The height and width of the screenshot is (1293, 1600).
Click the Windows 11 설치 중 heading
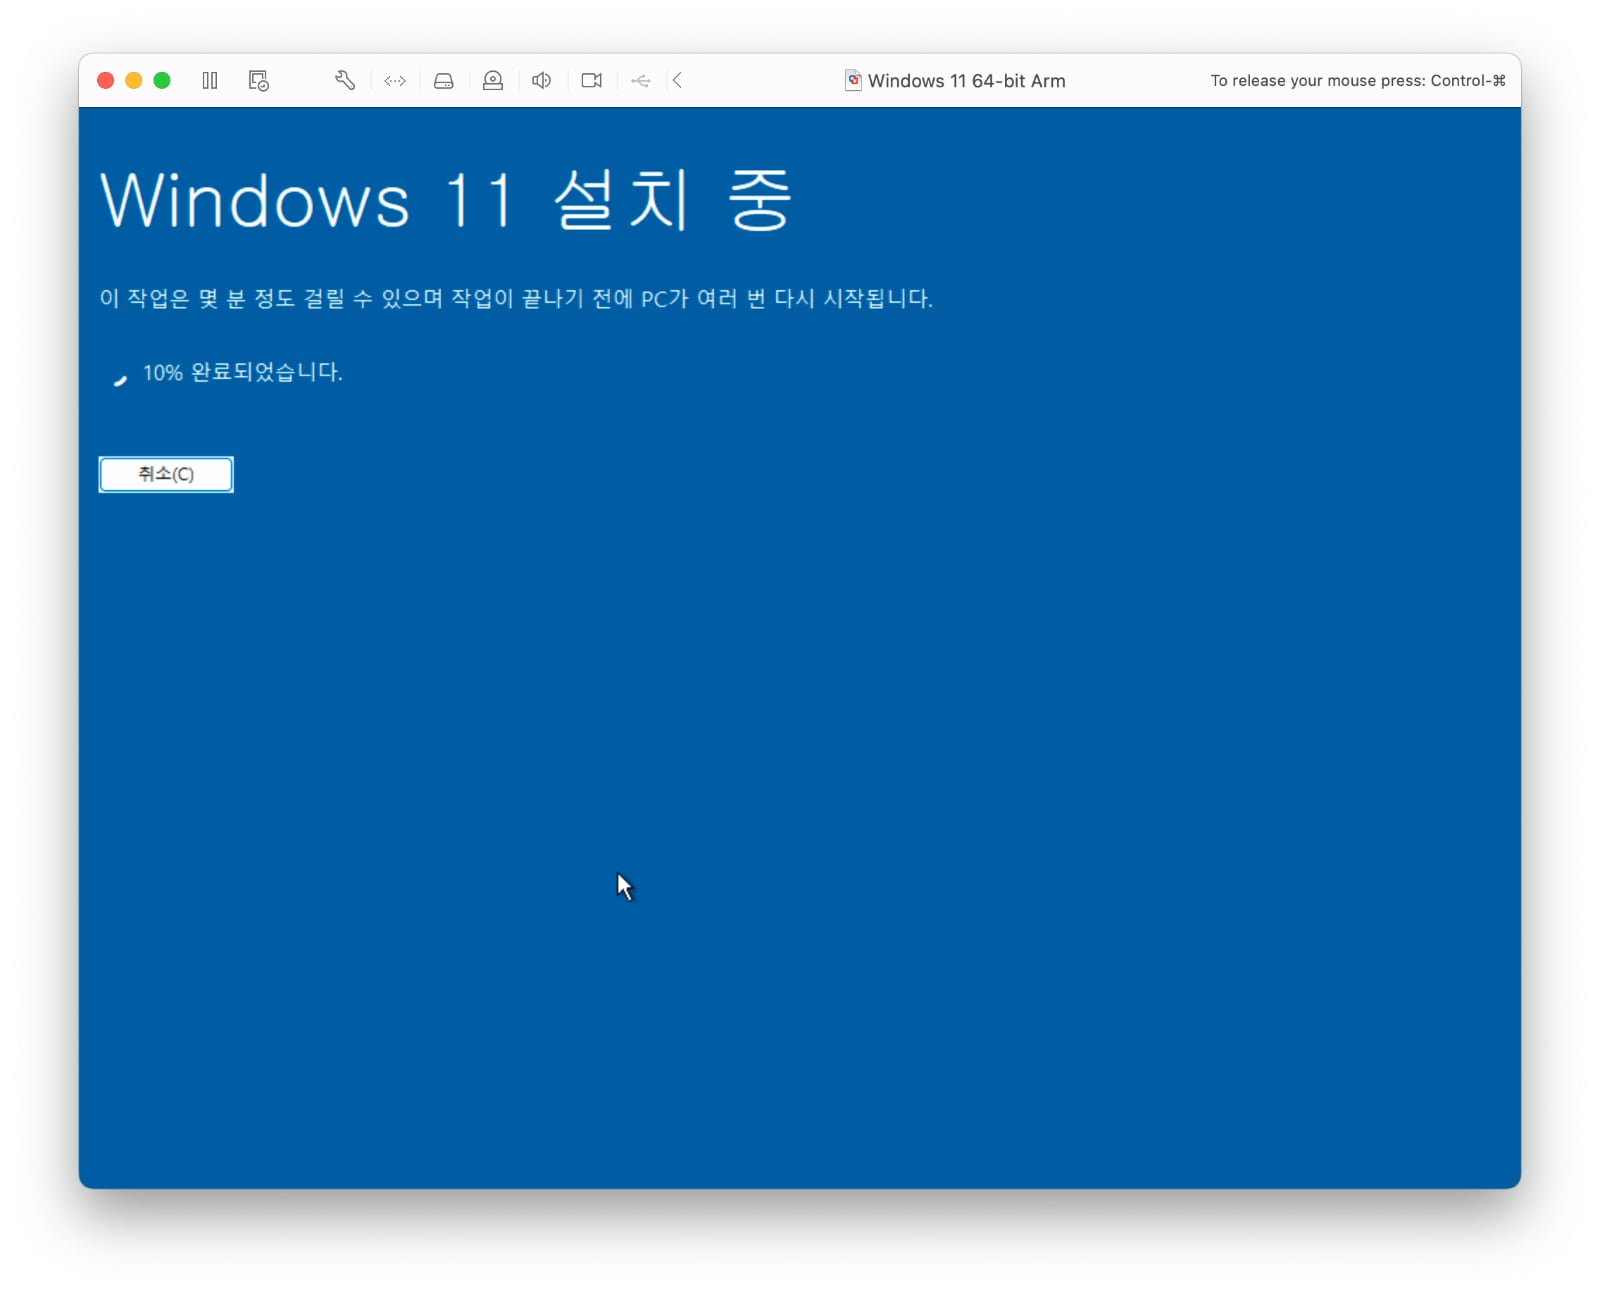[447, 200]
